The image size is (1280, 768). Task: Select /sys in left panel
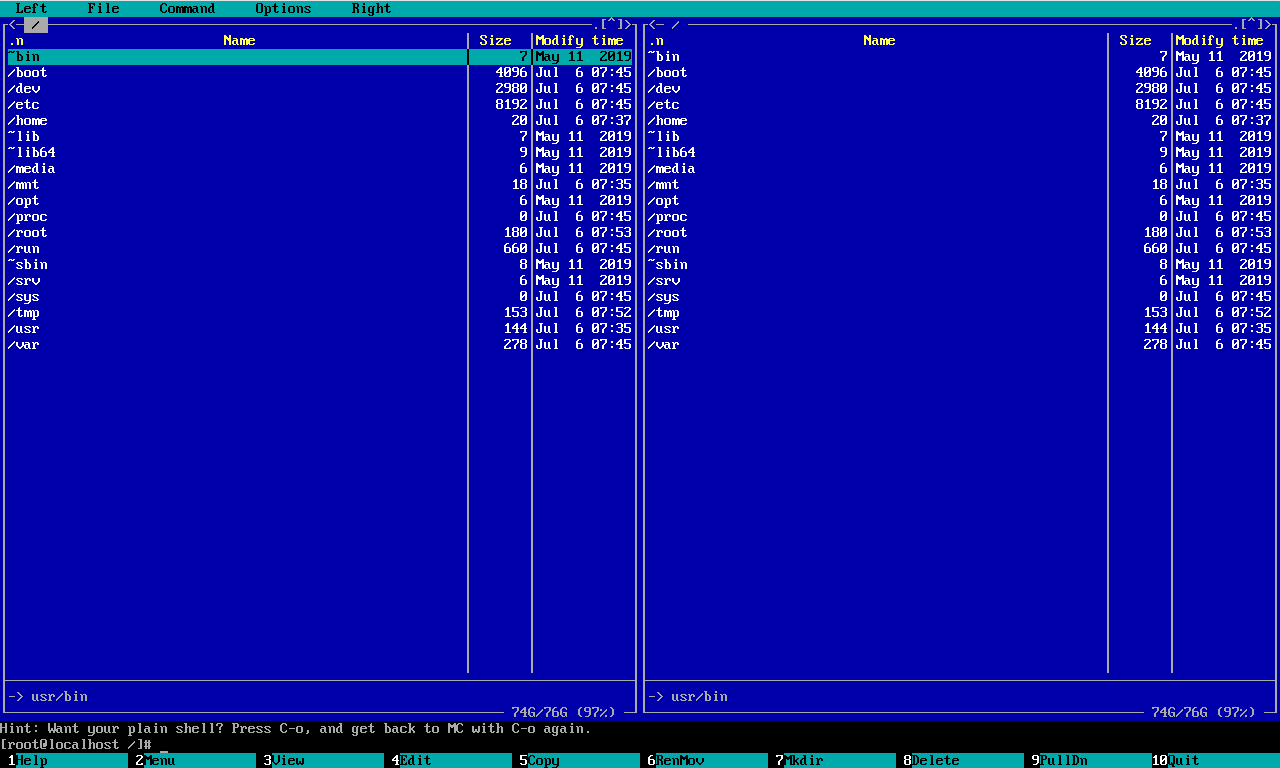[x=319, y=296]
